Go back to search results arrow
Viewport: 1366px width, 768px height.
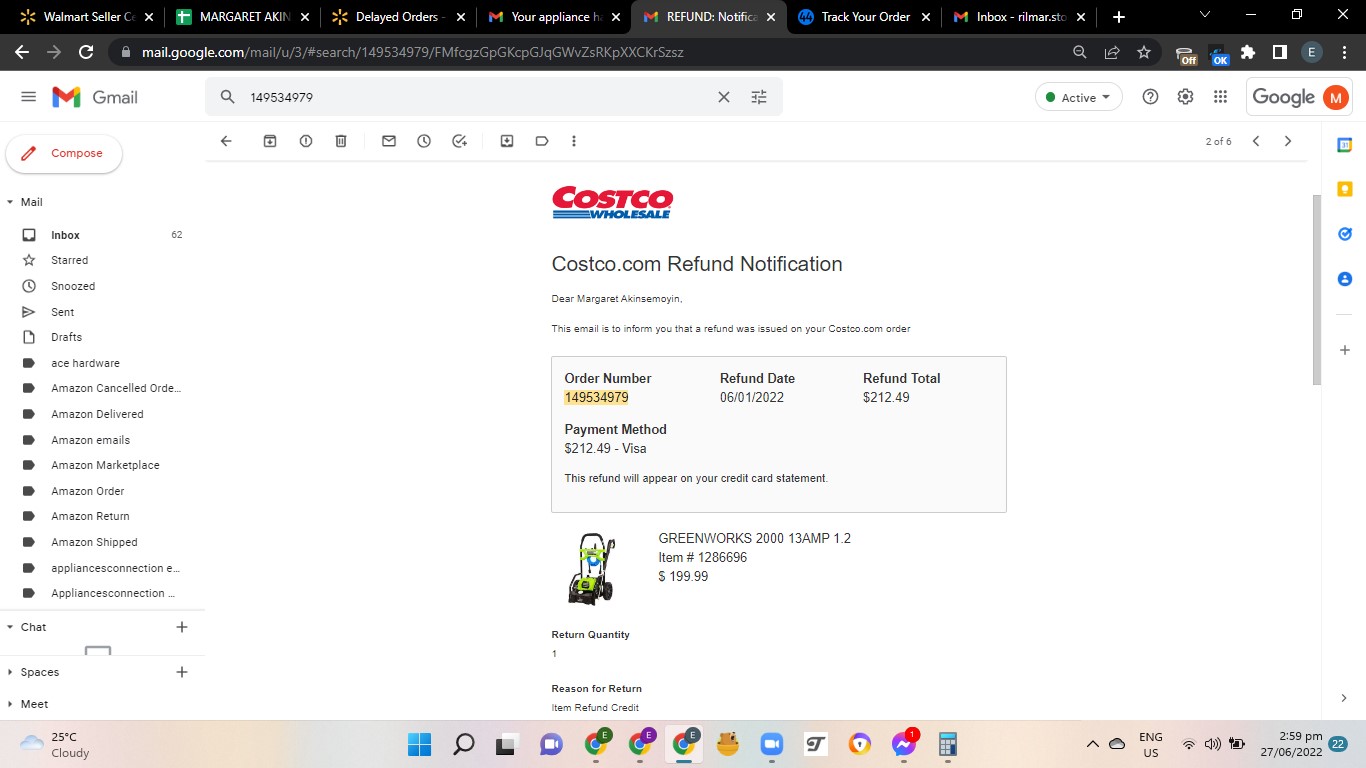(226, 141)
